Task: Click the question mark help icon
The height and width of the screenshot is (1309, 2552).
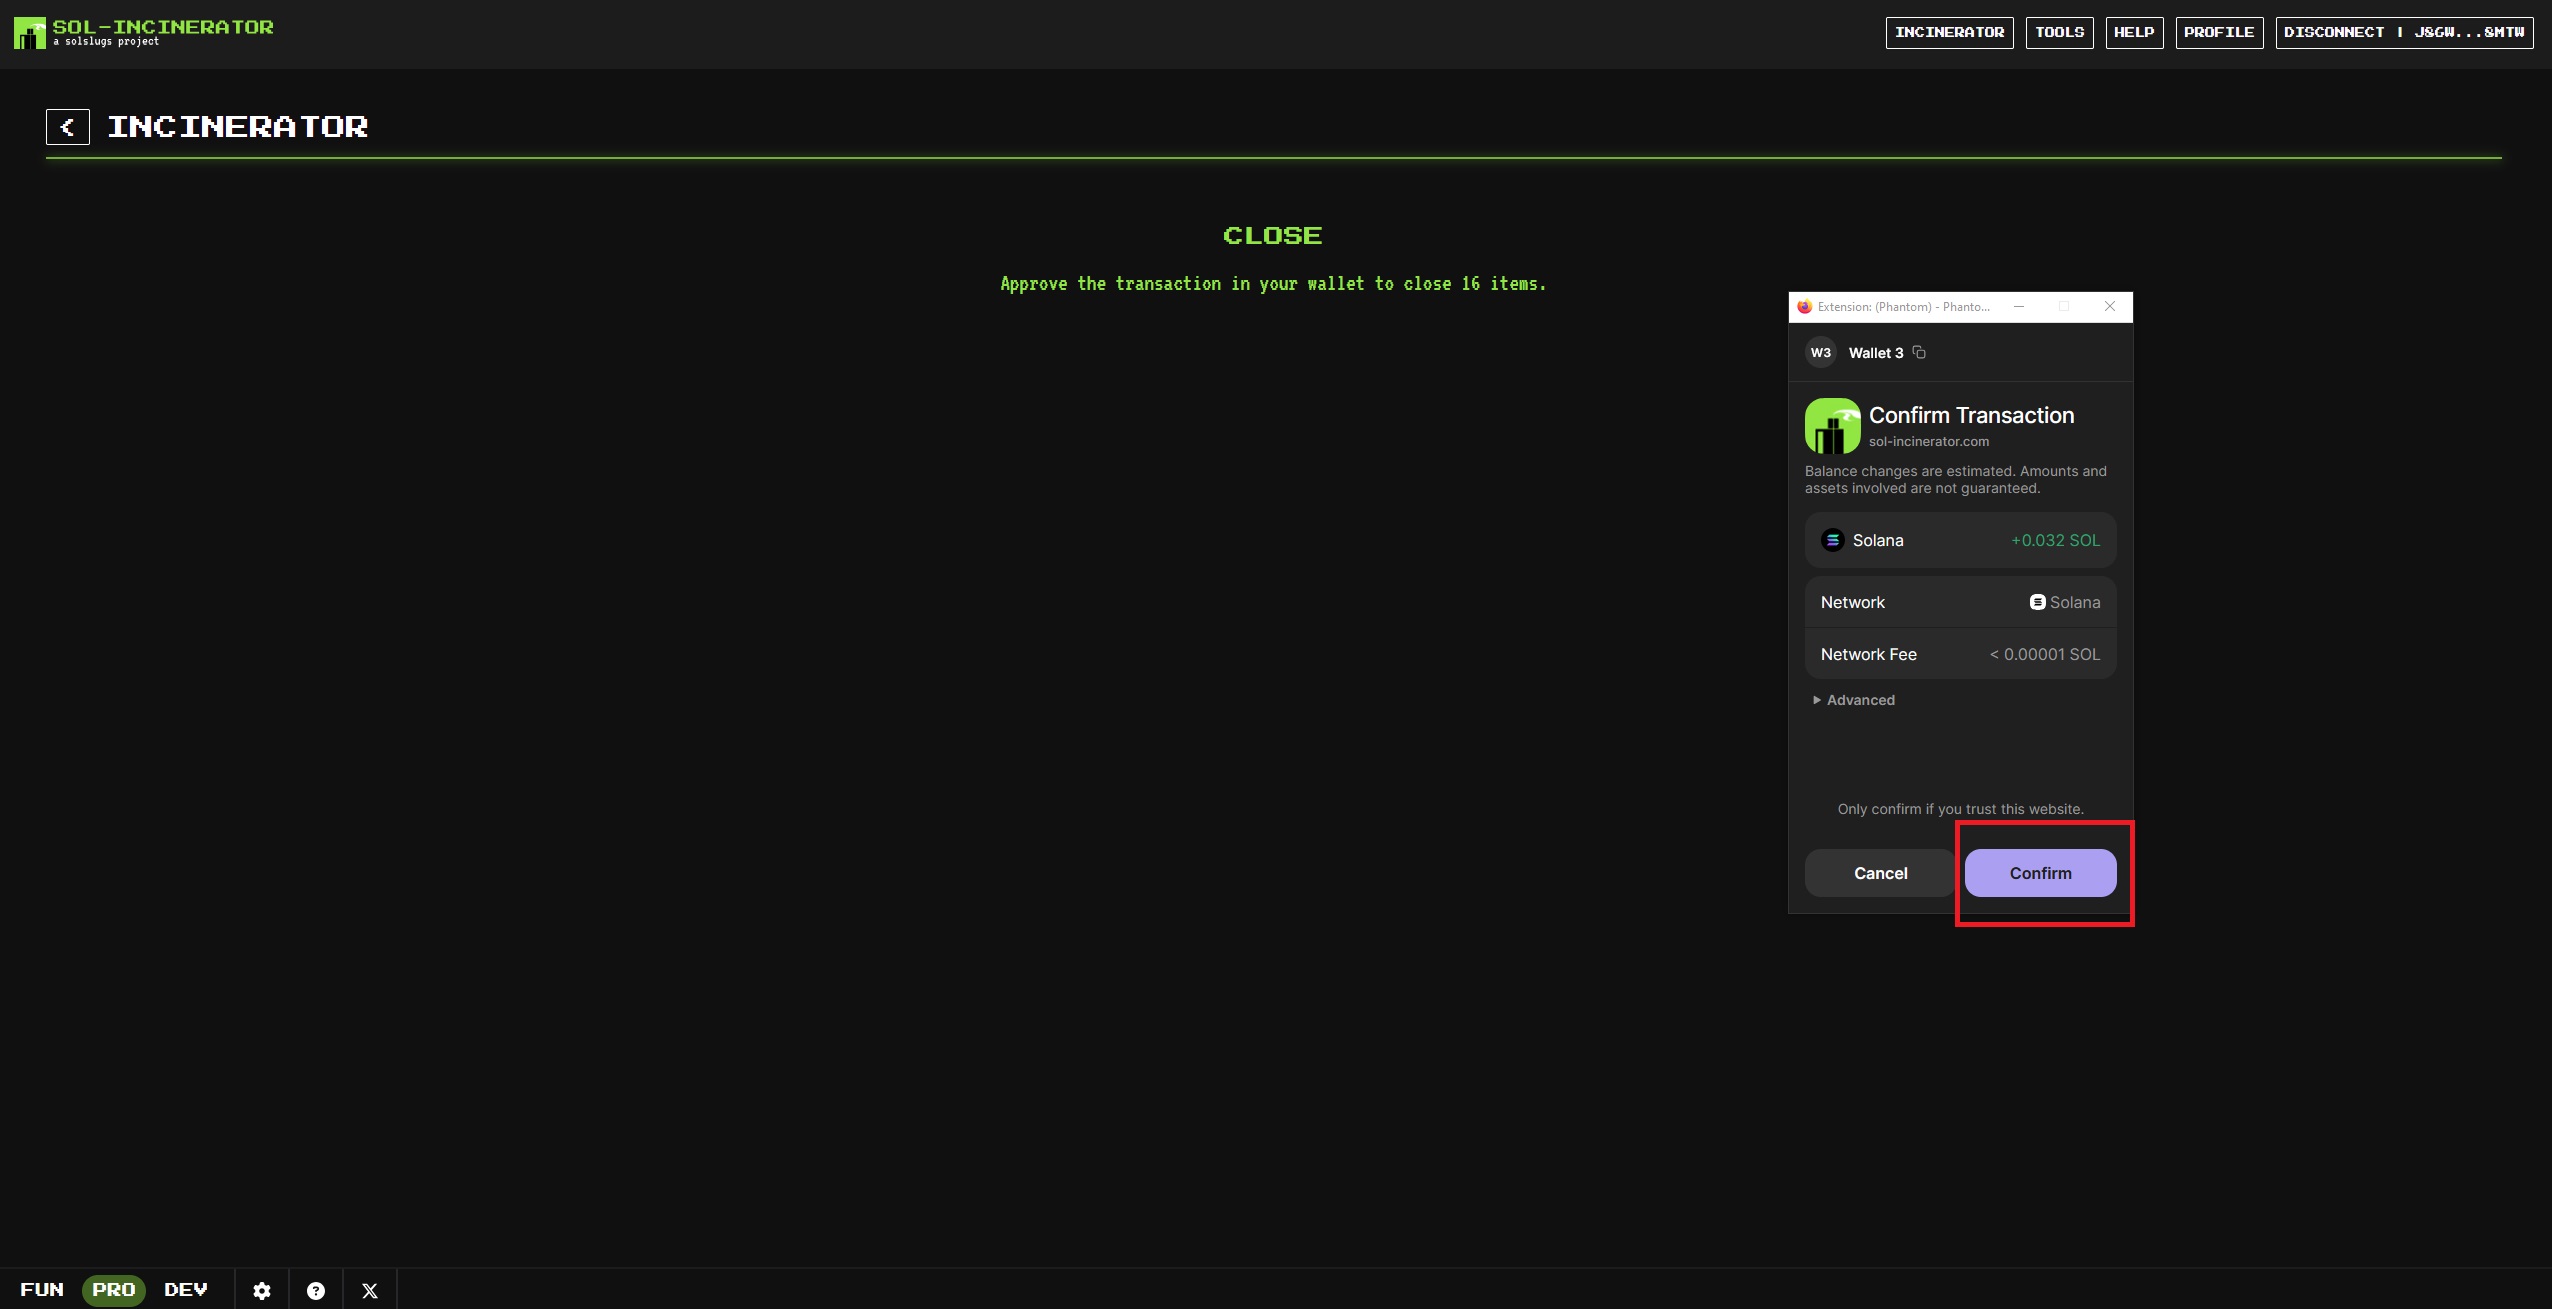Action: click(x=316, y=1291)
